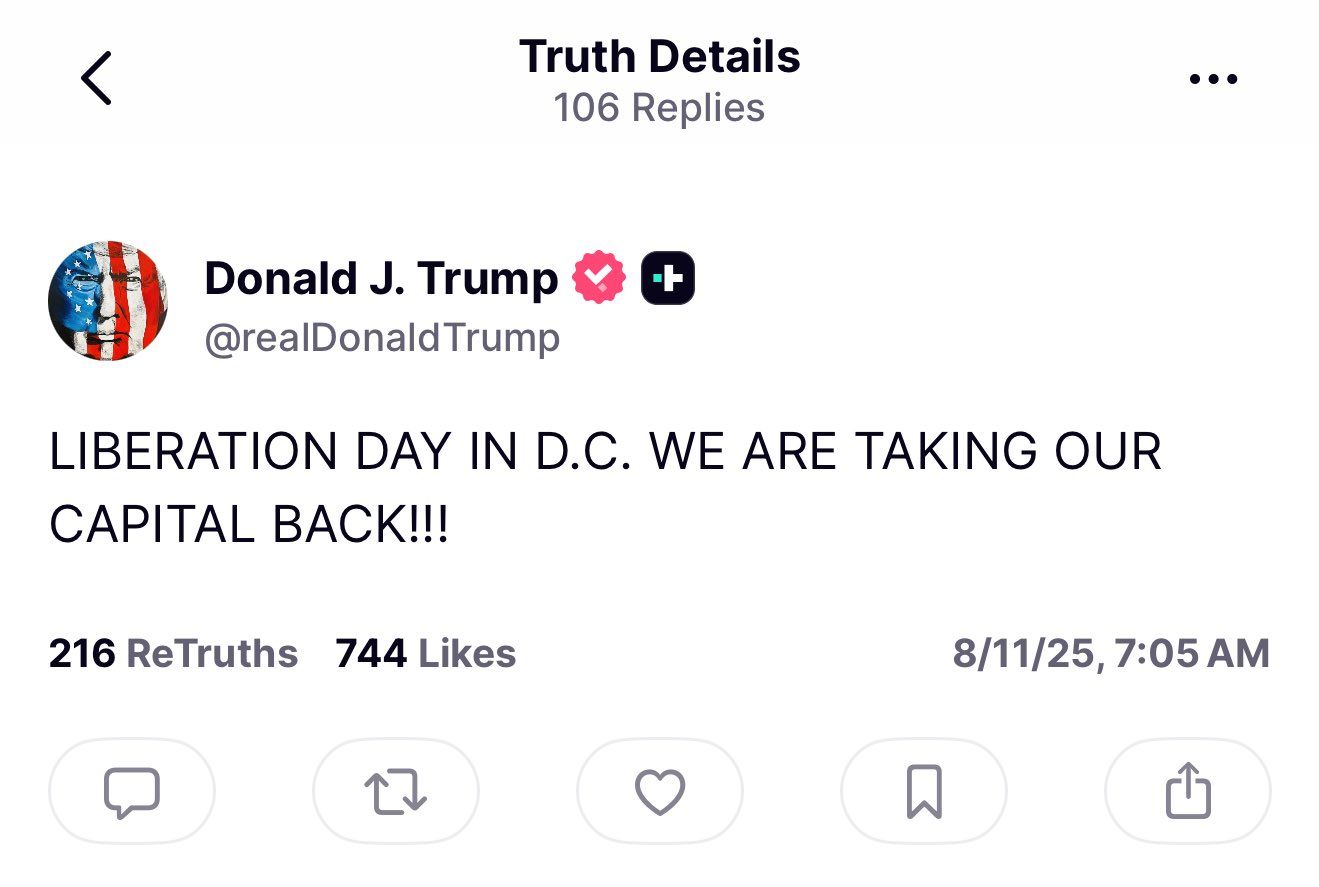Open the three-dot more options menu
Image resolution: width=1319 pixels, height=887 pixels.
[x=1214, y=79]
